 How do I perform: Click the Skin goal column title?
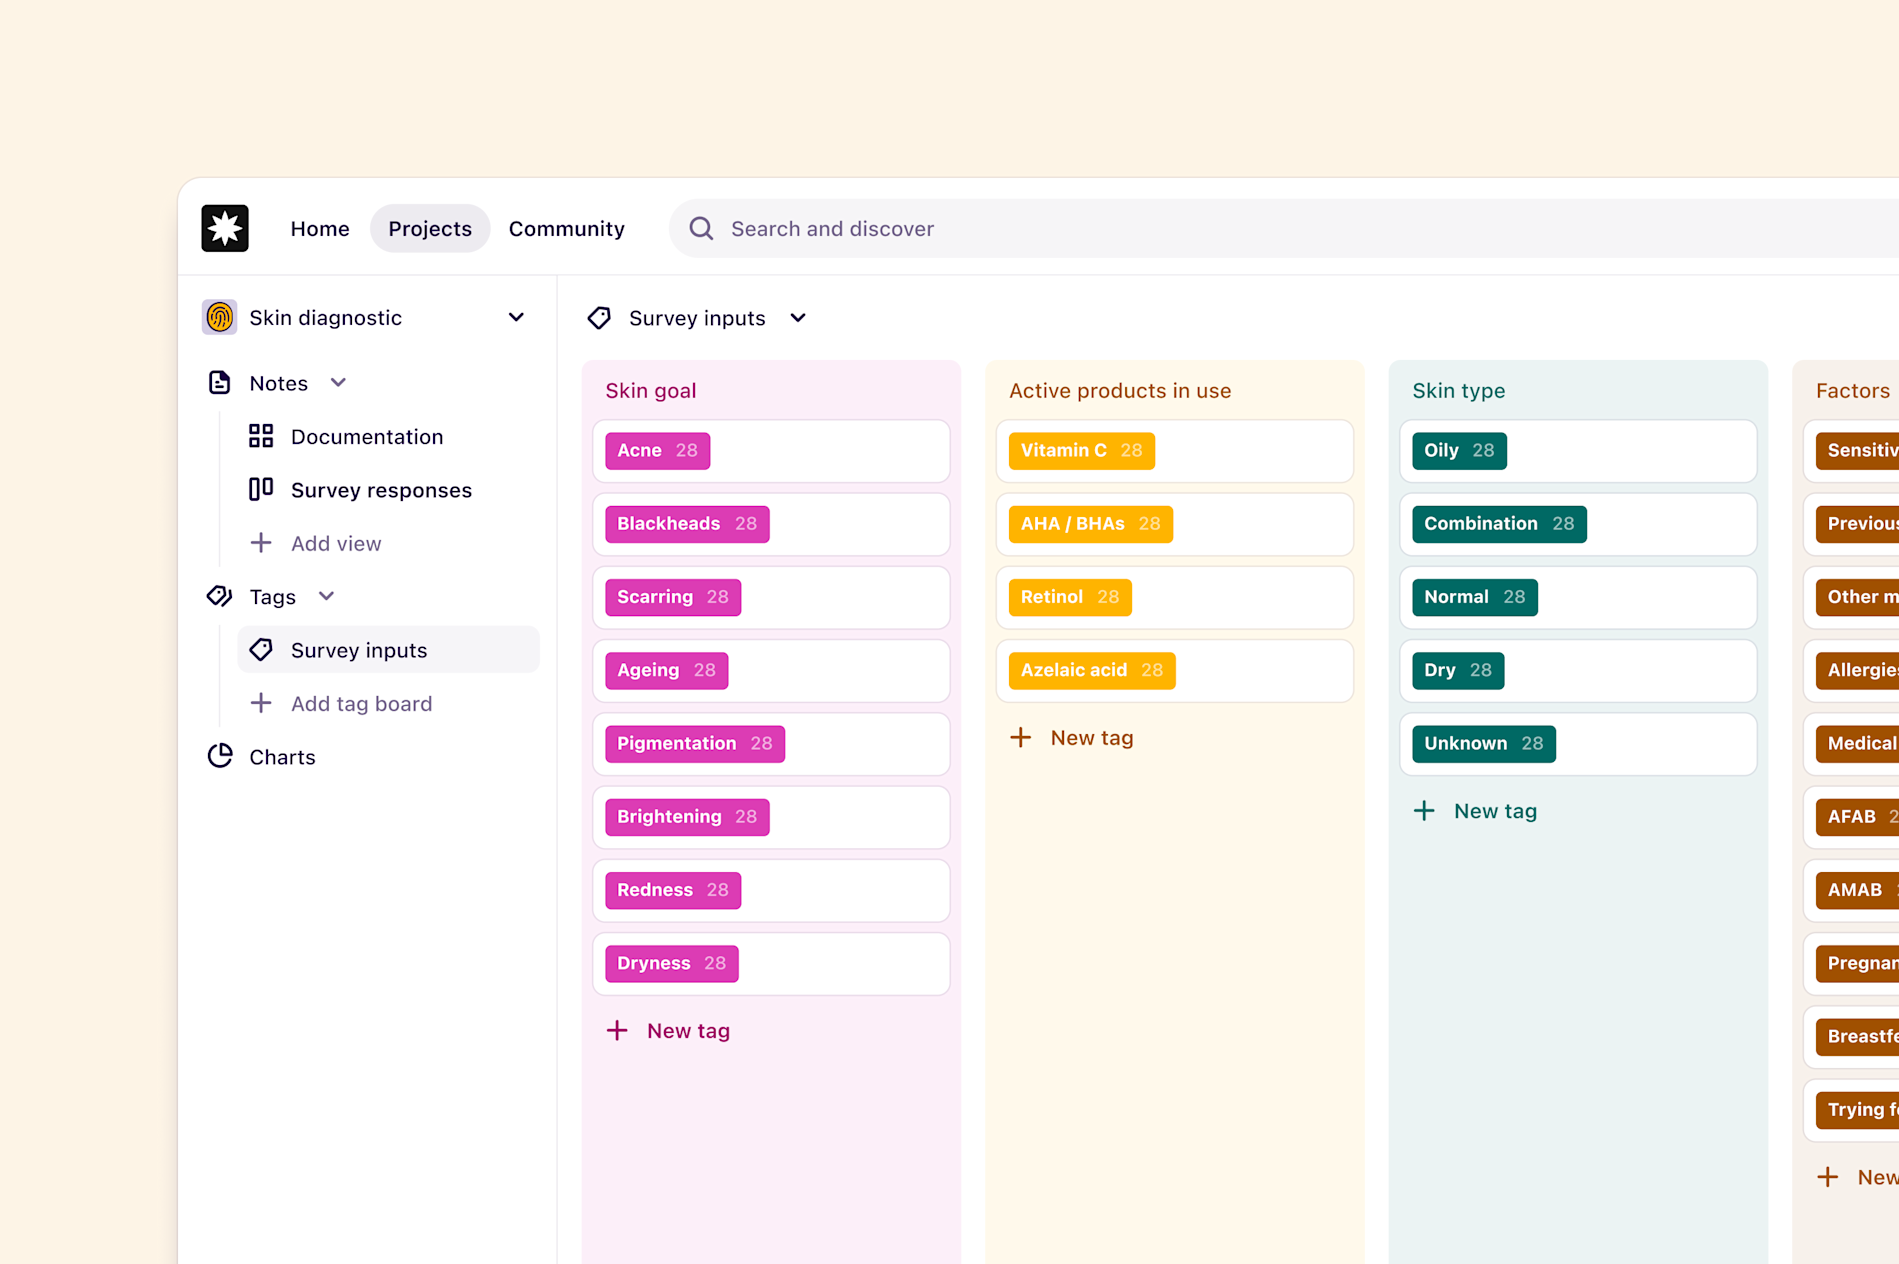point(651,391)
